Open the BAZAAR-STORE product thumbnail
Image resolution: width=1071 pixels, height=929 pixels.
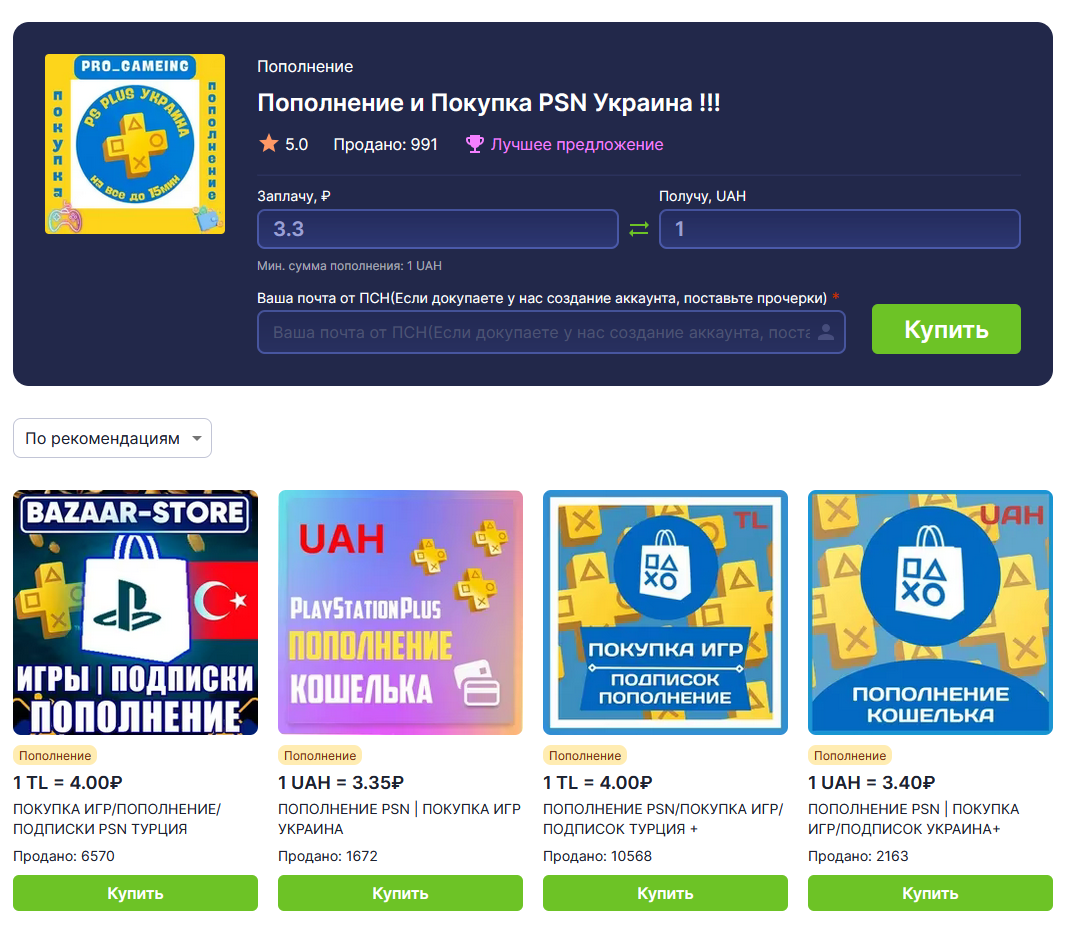(135, 613)
